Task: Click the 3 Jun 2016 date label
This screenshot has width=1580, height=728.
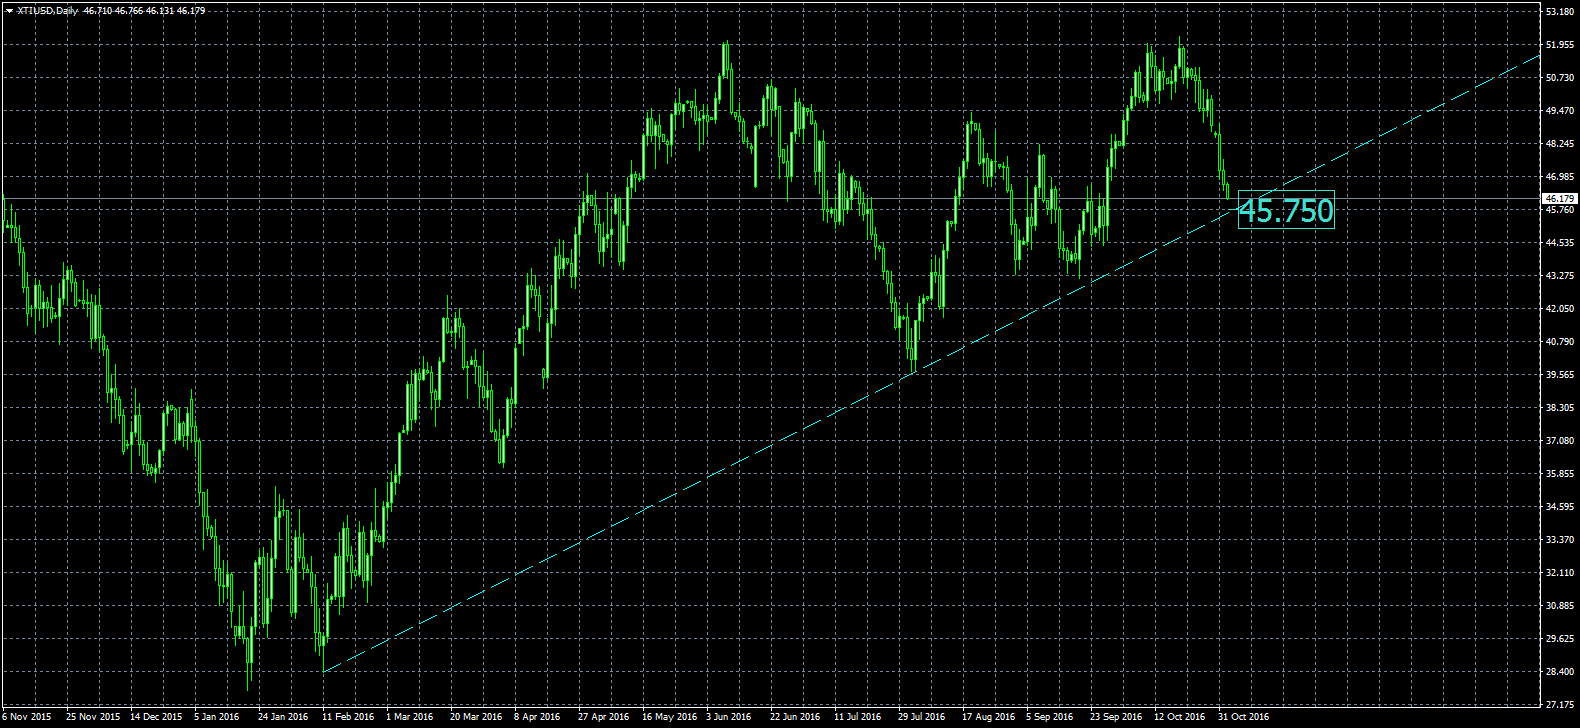Action: [x=728, y=717]
